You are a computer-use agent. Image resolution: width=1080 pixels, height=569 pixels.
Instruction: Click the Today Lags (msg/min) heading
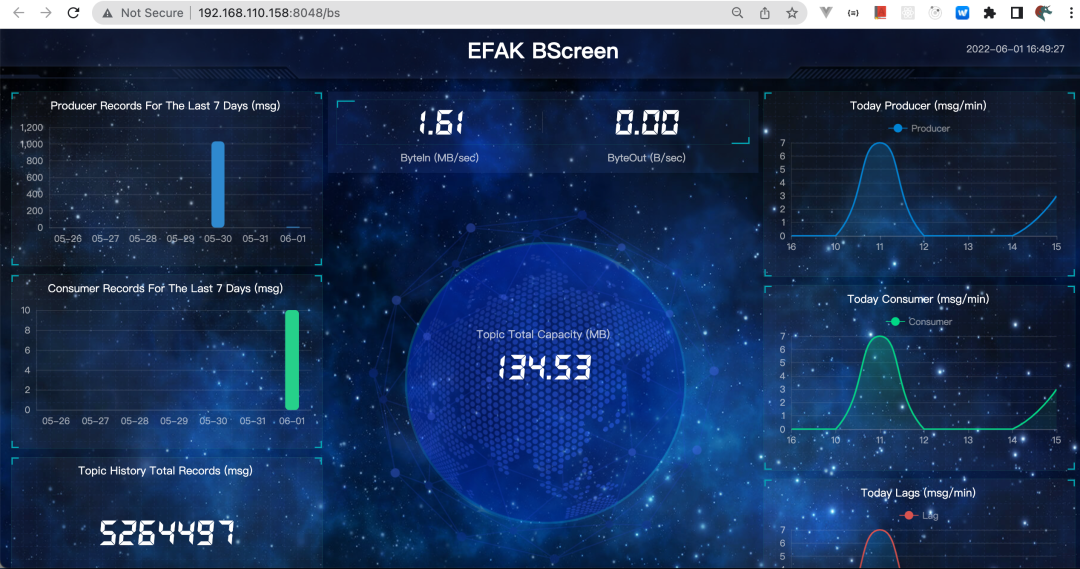pos(918,493)
